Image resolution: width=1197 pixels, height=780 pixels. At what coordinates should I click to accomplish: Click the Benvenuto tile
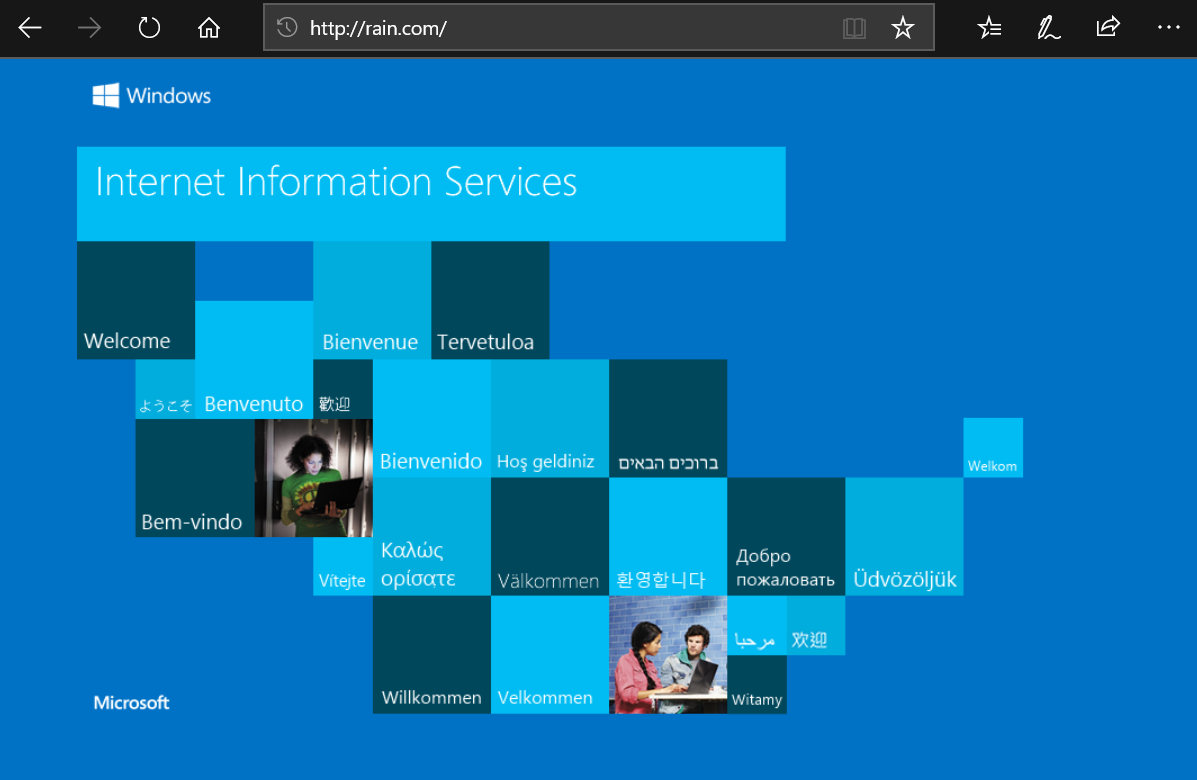tap(254, 359)
